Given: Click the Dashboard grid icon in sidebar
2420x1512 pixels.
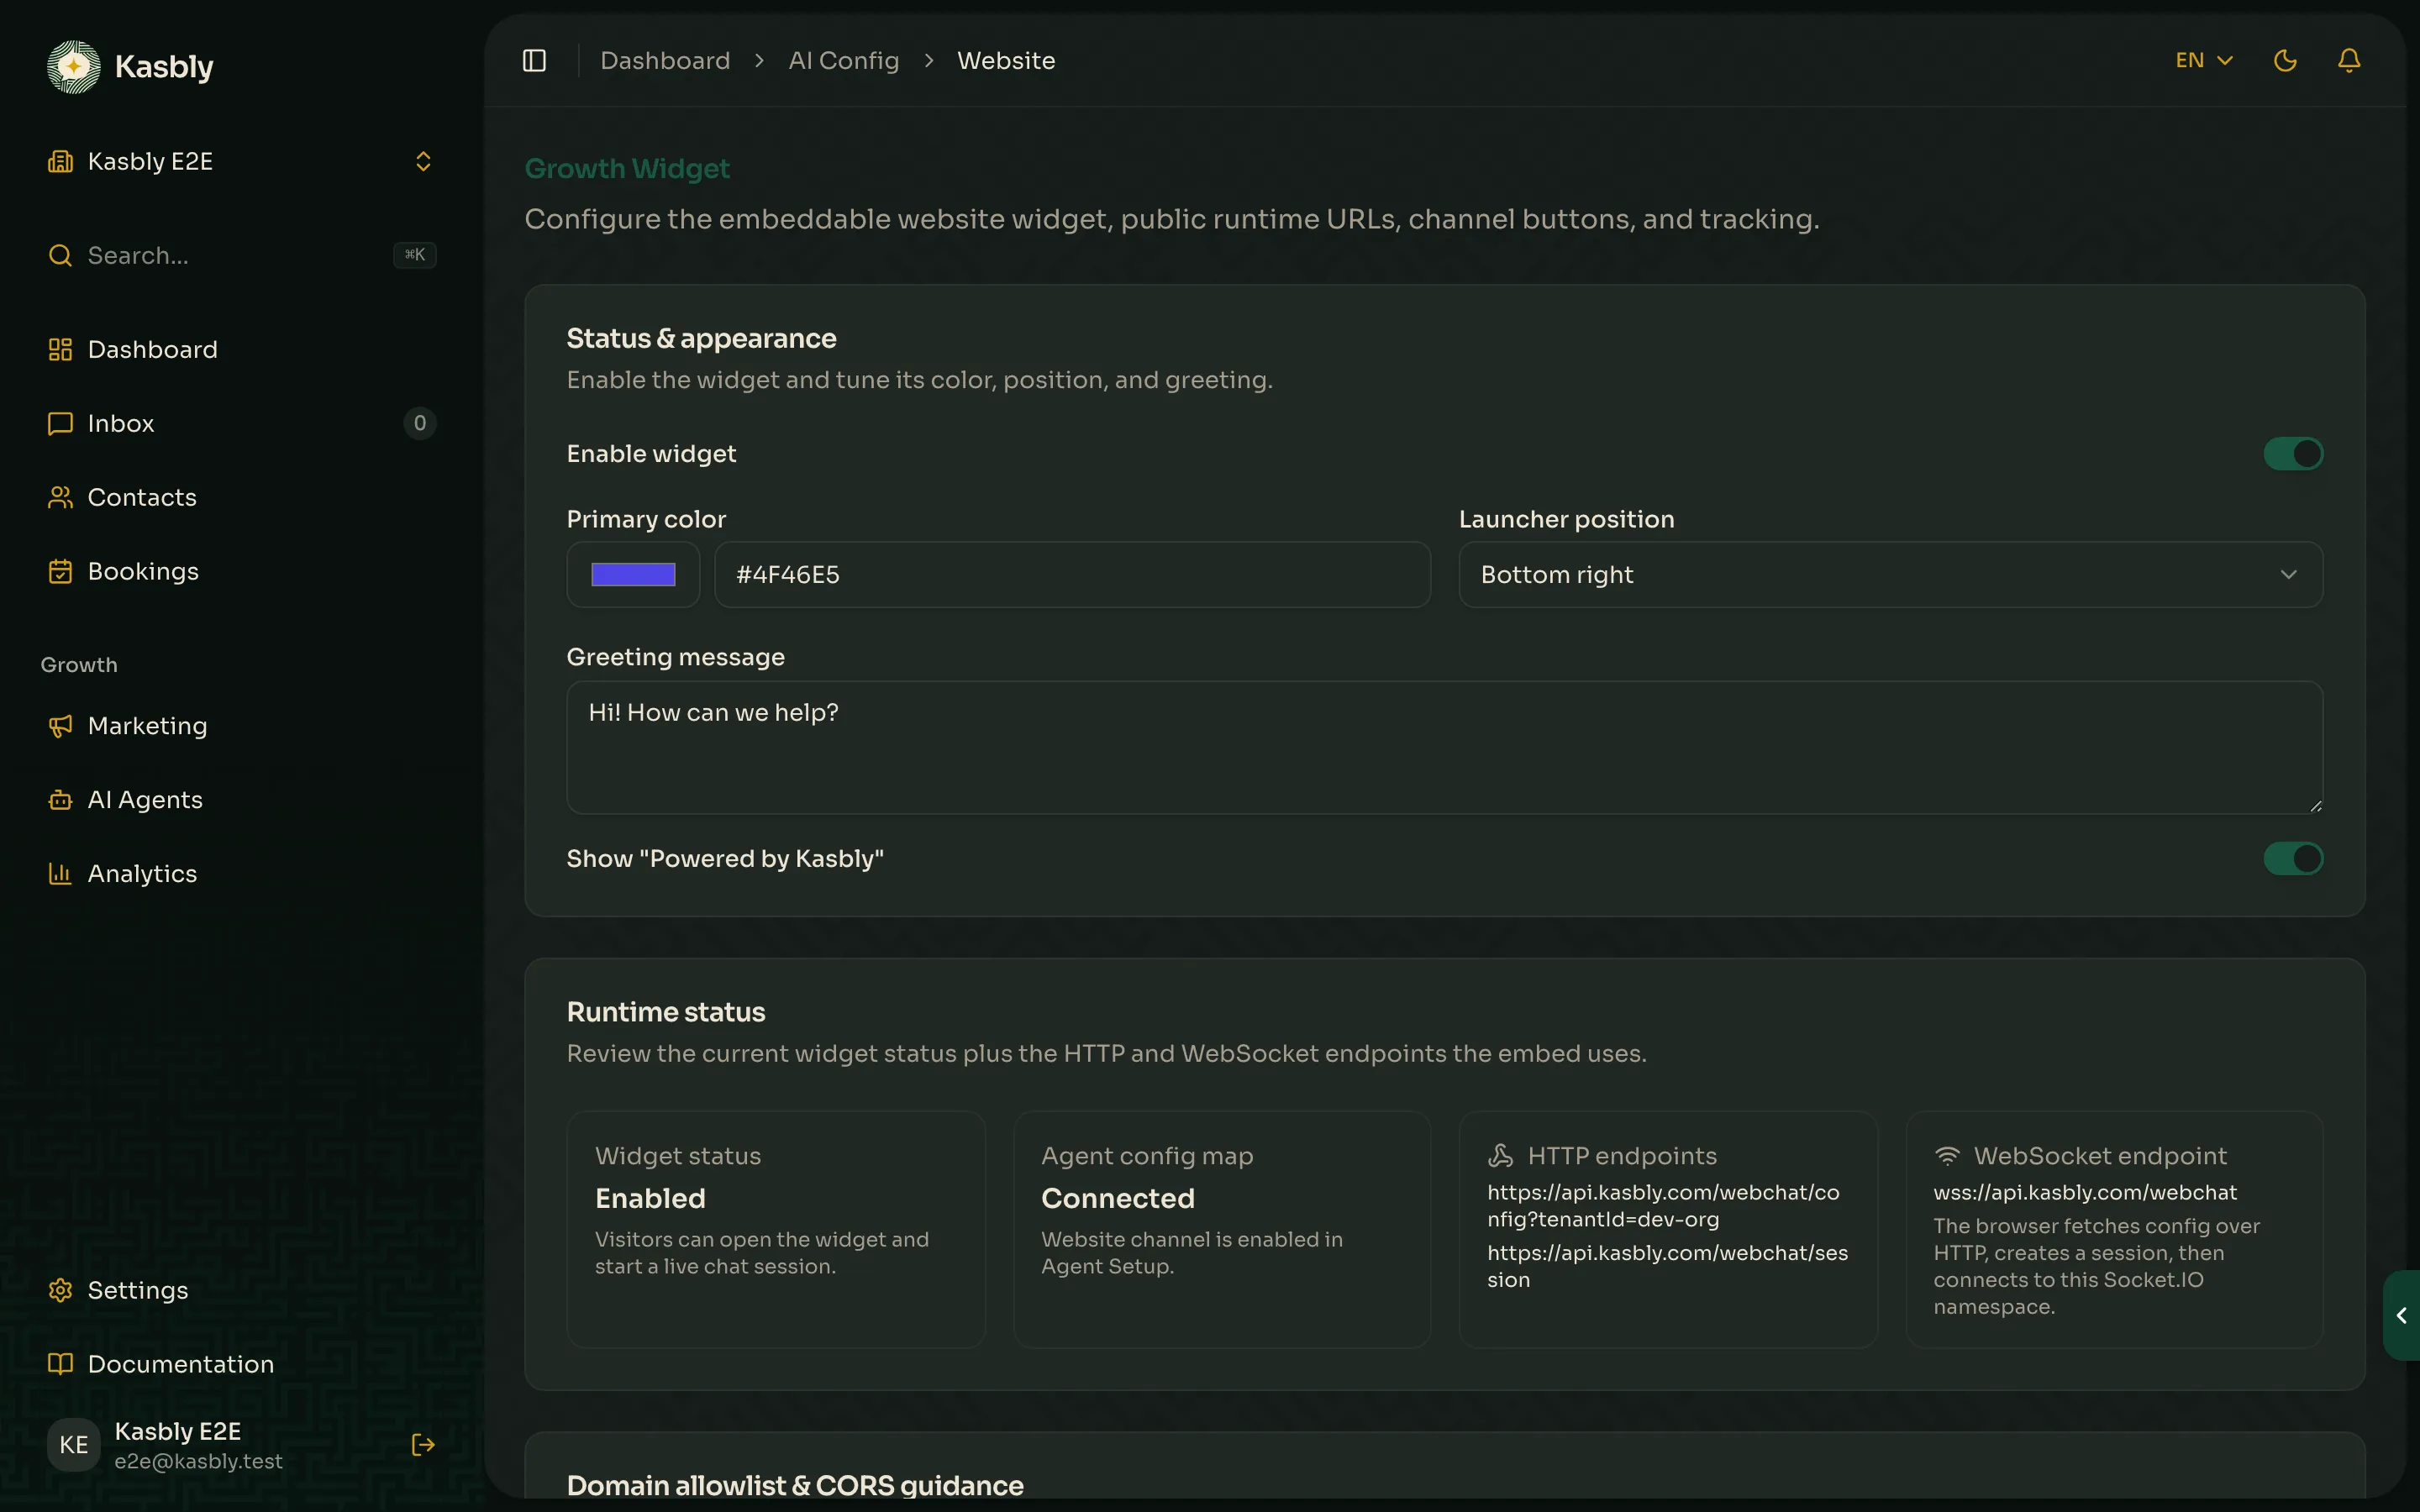Looking at the screenshot, I should point(60,350).
